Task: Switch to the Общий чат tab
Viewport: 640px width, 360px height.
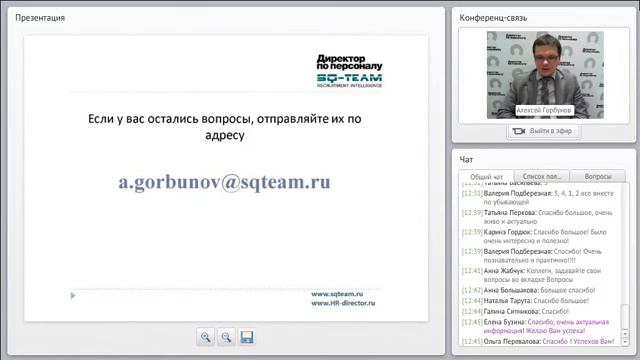Action: click(486, 177)
